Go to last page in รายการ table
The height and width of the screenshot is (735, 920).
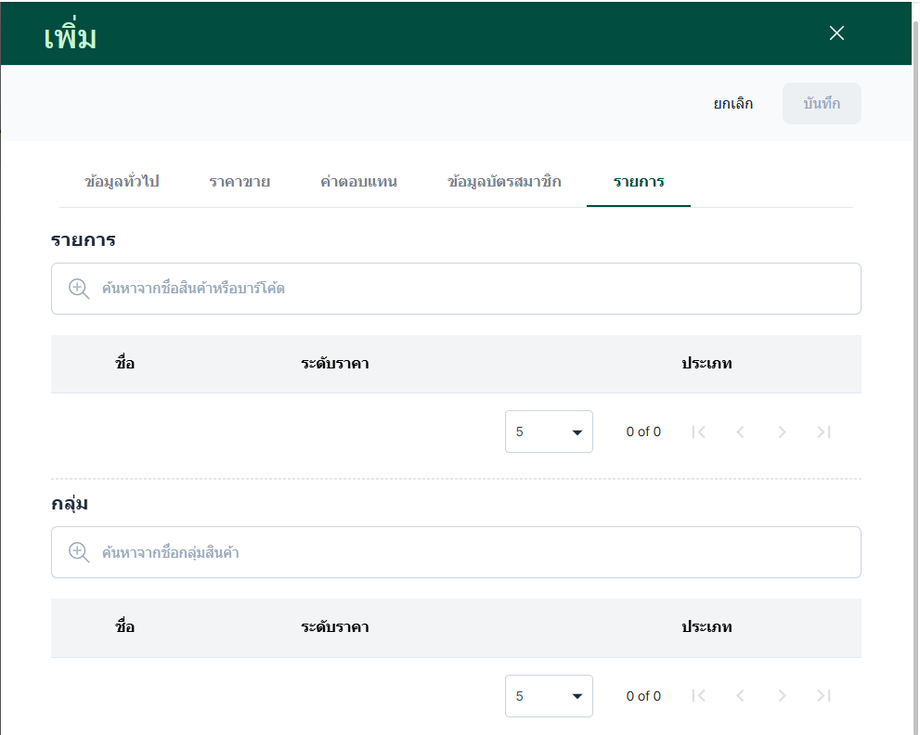[x=824, y=432]
